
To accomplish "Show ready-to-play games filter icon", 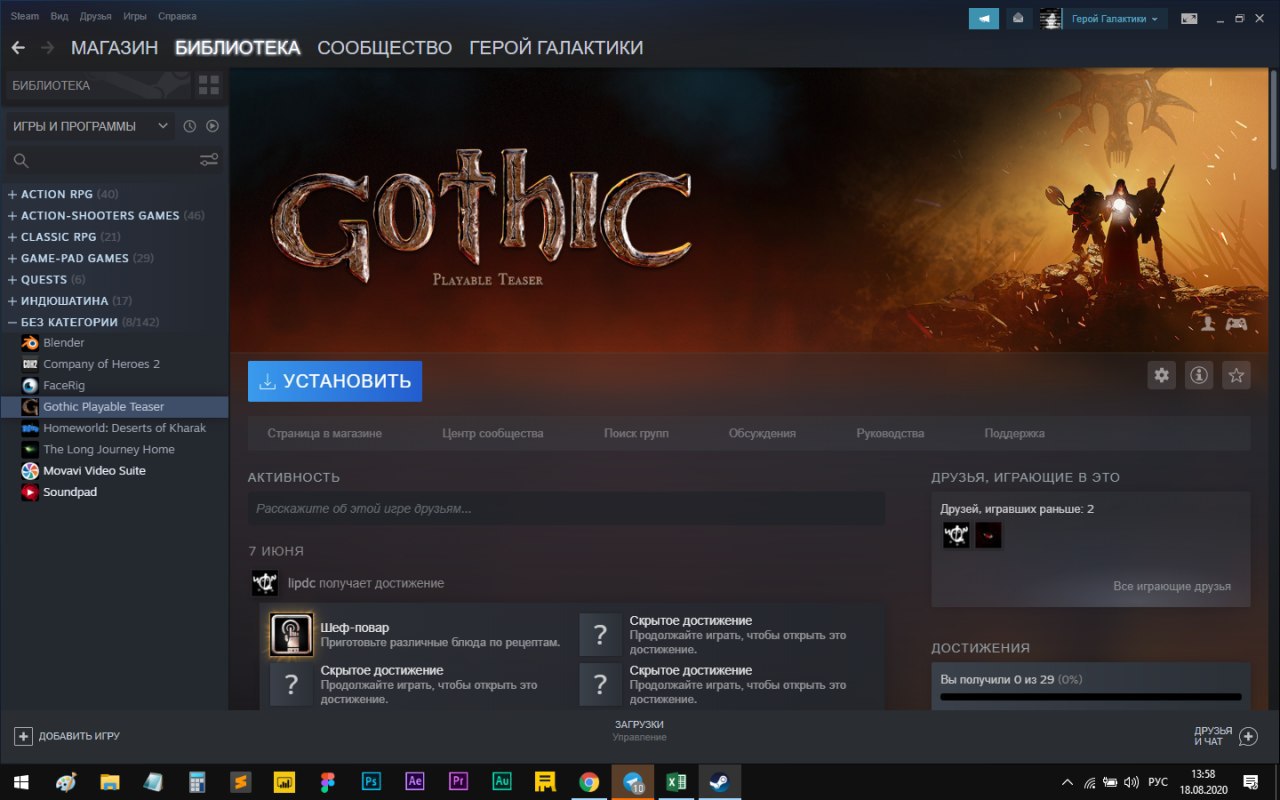I will (212, 126).
